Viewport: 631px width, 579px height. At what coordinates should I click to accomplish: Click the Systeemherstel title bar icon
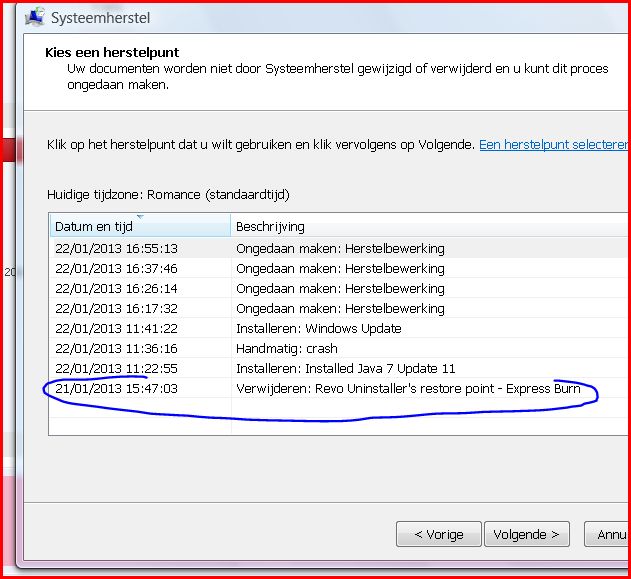coord(35,16)
